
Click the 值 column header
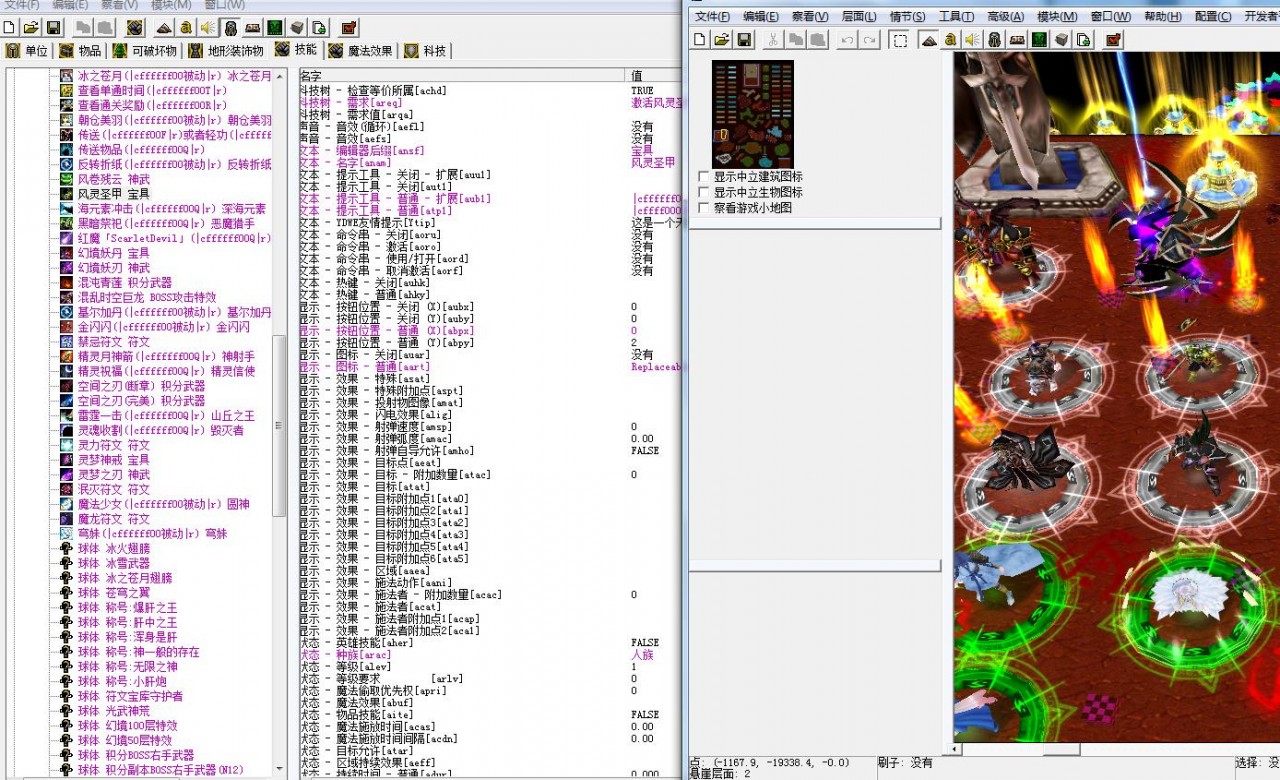[x=655, y=76]
